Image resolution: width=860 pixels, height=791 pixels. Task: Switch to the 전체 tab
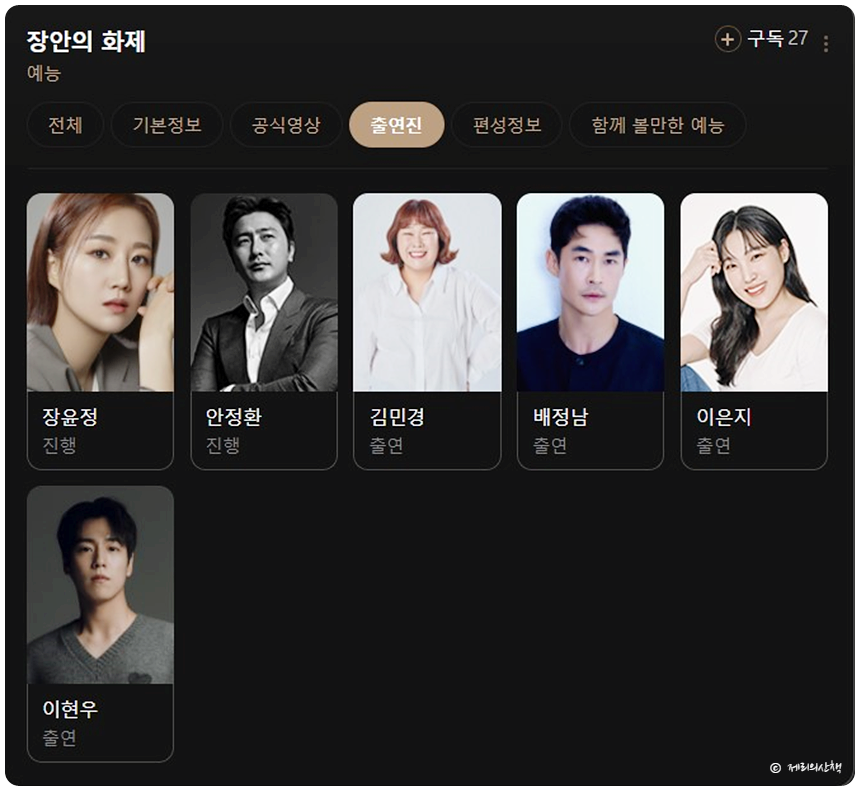coord(65,125)
